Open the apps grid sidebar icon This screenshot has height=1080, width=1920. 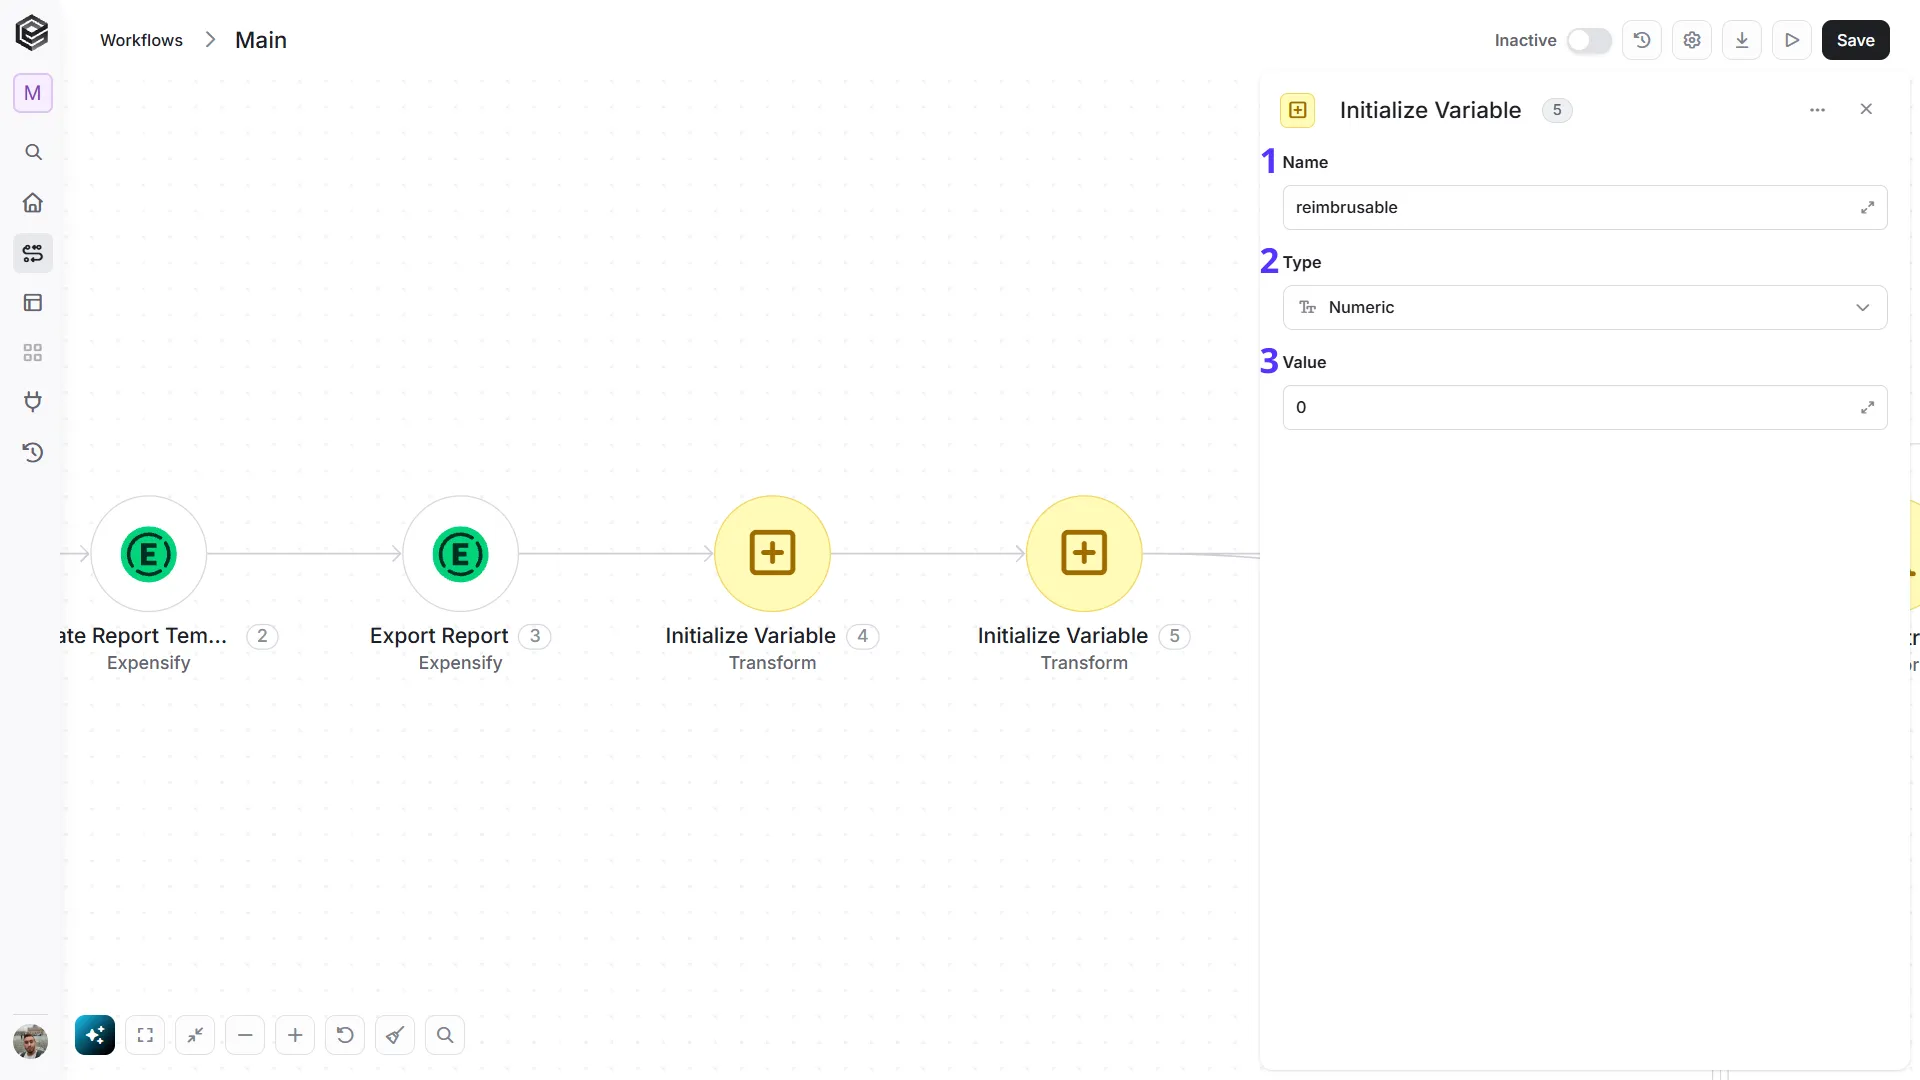[x=33, y=353]
